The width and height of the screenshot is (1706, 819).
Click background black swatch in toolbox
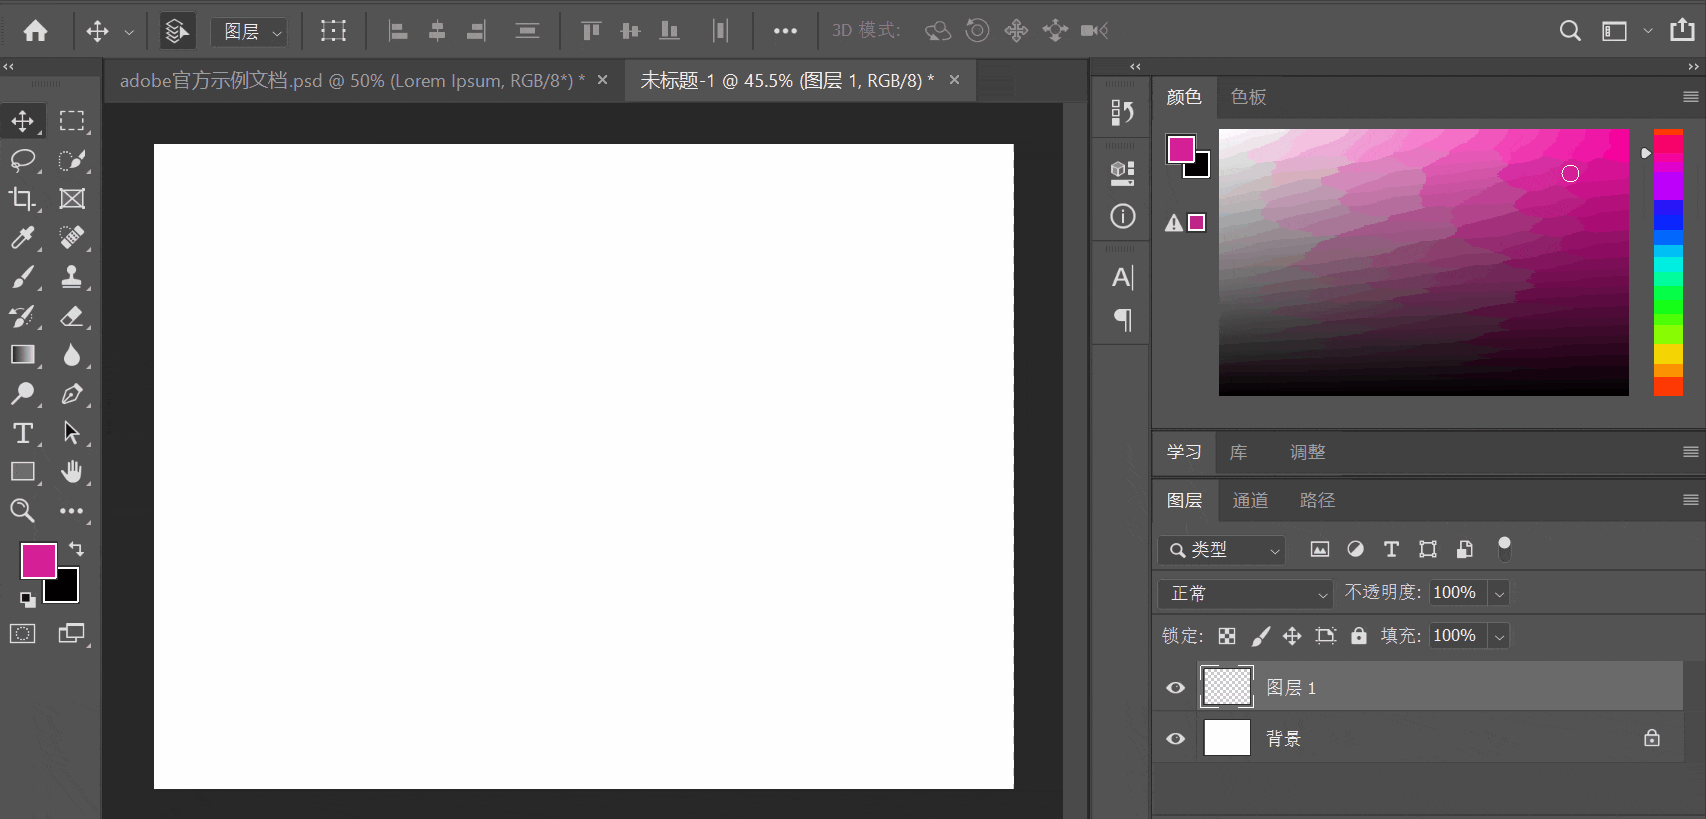[66, 590]
